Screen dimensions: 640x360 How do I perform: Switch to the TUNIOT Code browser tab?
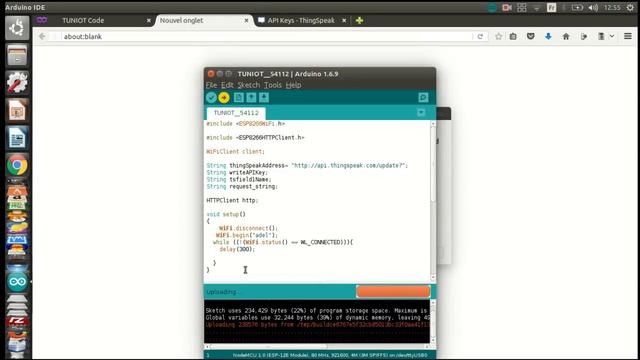click(83, 20)
